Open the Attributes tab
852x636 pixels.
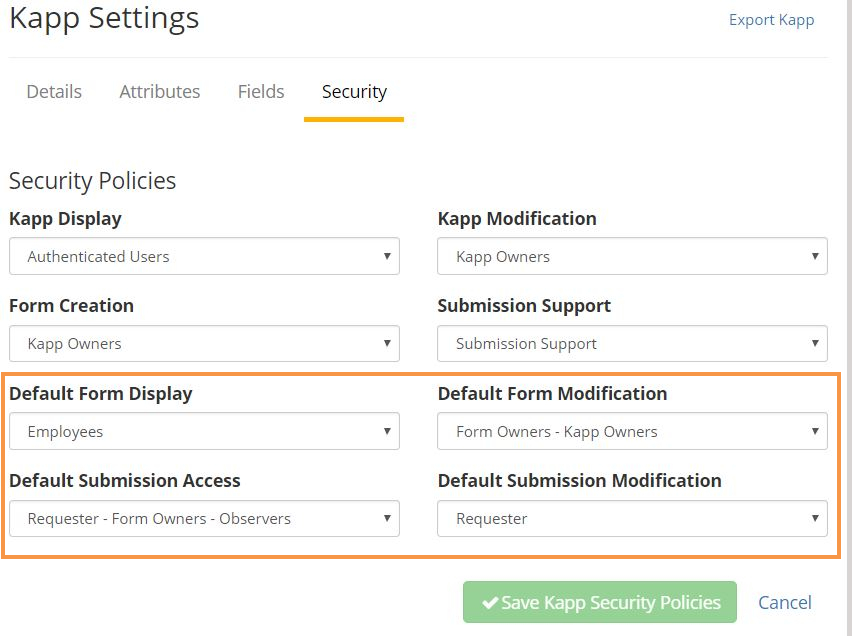(x=160, y=92)
